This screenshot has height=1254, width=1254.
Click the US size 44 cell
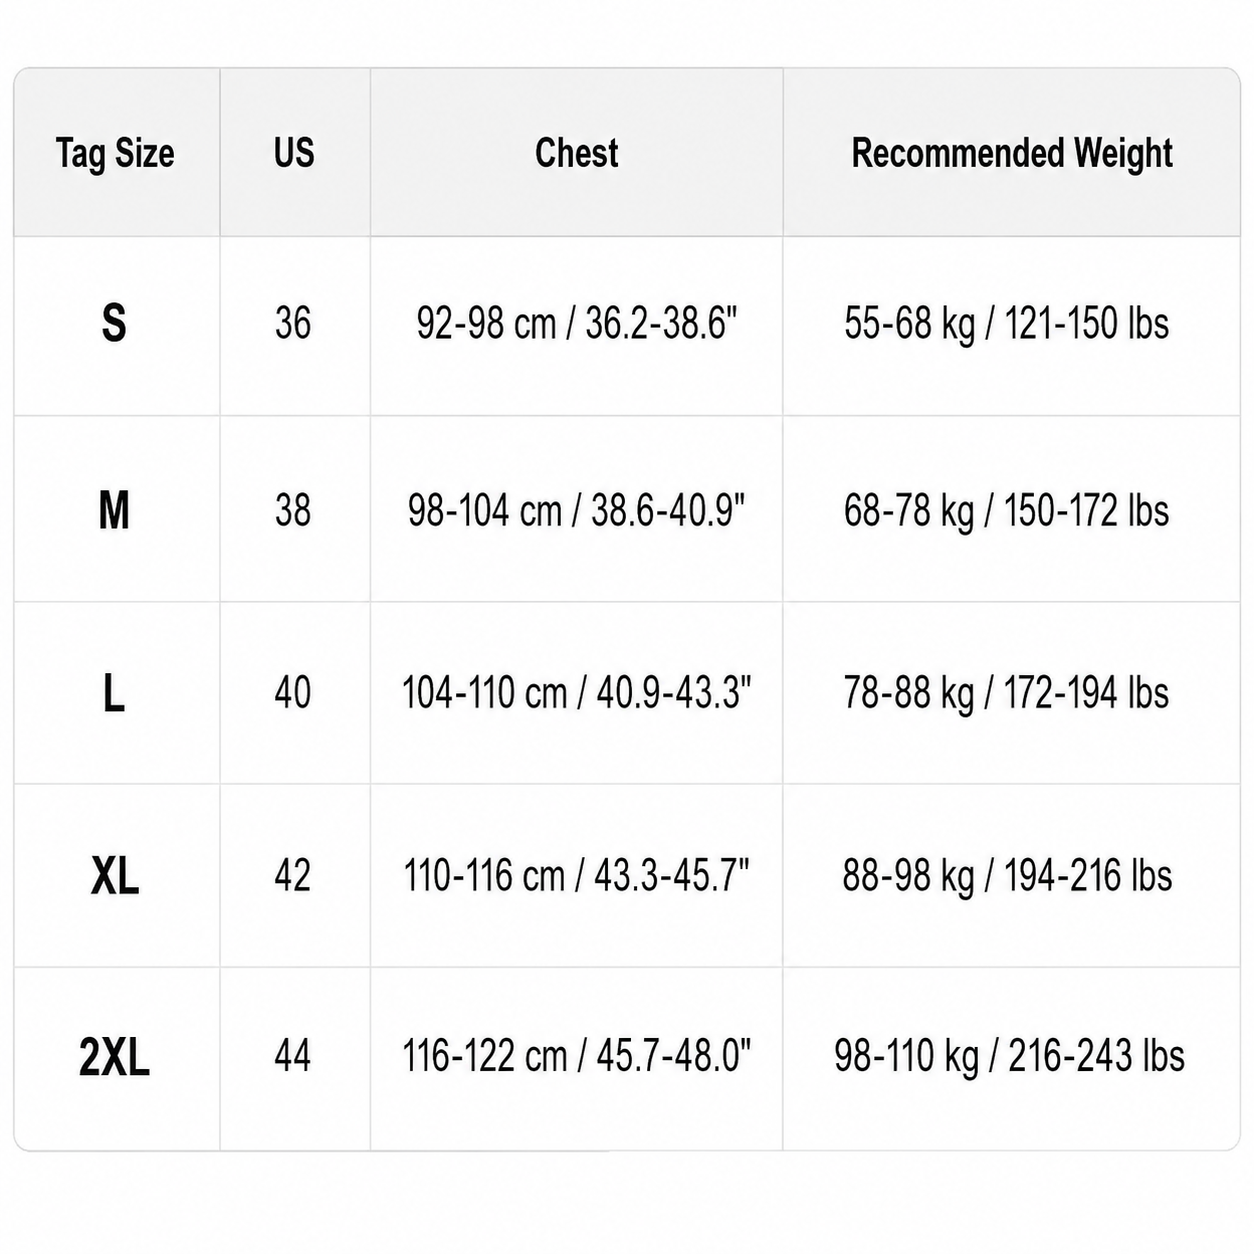(293, 1056)
